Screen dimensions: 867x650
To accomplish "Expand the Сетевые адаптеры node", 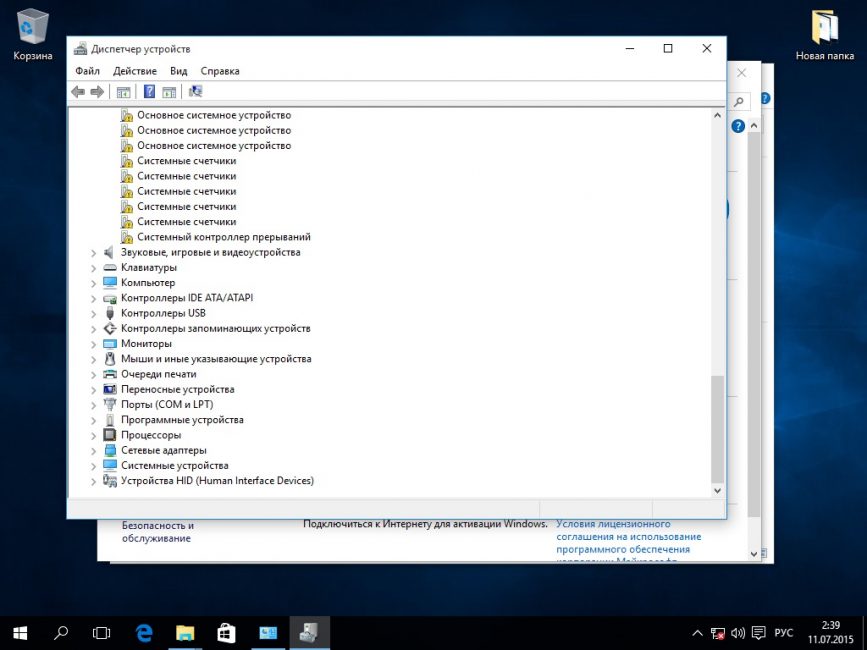I will tap(93, 451).
